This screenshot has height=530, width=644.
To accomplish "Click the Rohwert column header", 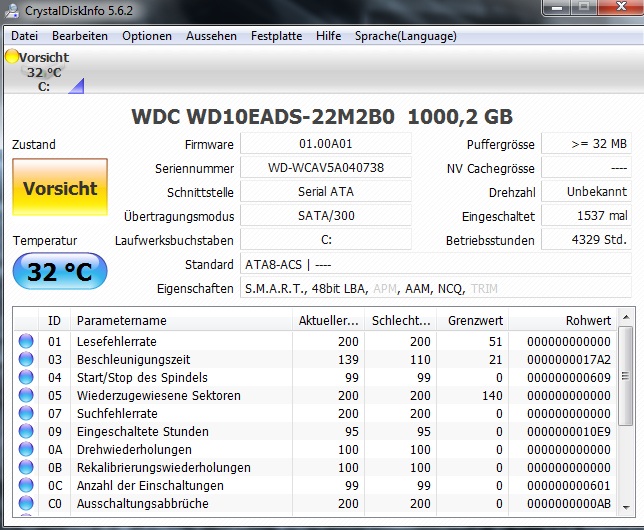I will 563,320.
